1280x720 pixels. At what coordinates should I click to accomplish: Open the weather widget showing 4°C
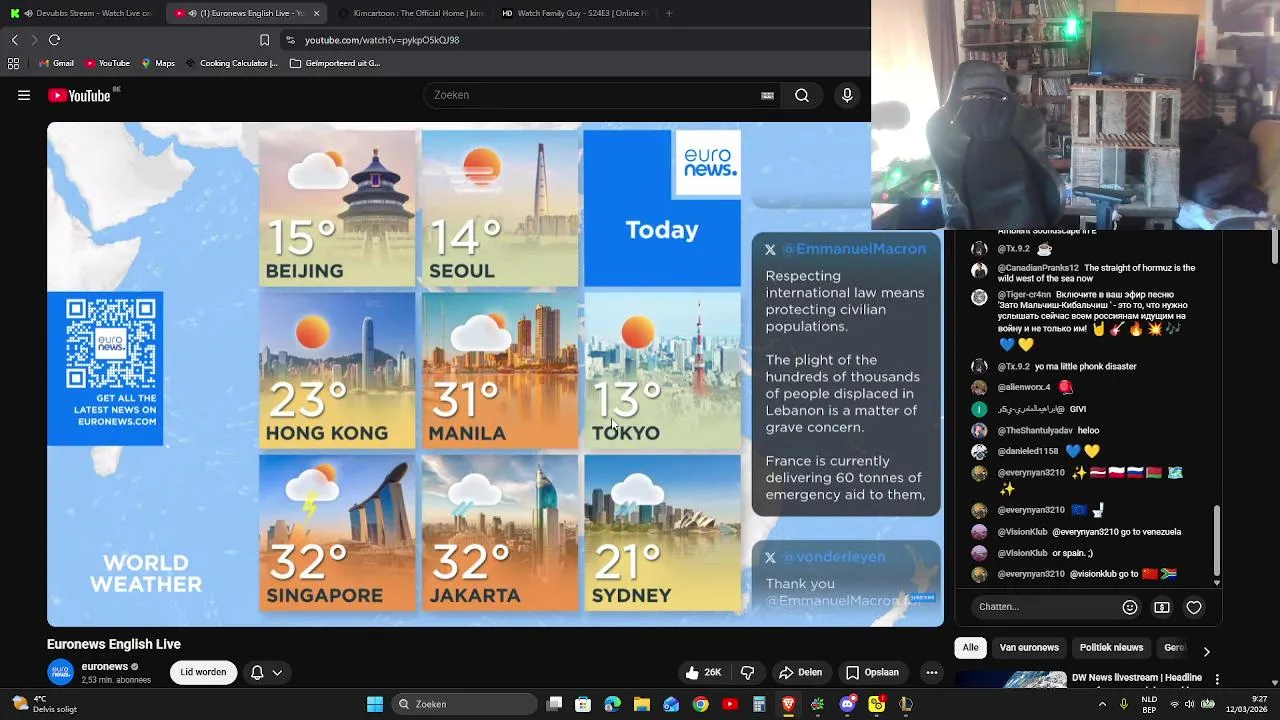point(44,704)
